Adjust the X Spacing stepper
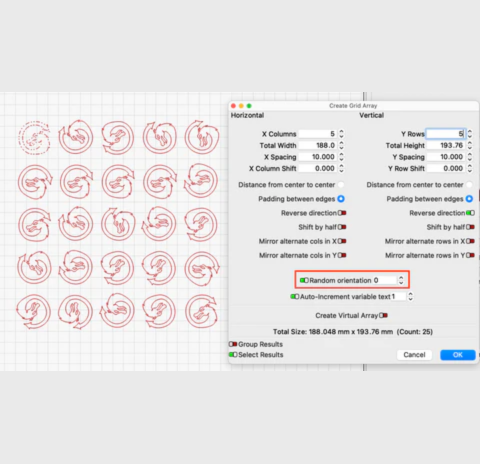Image resolution: width=480 pixels, height=464 pixels. tap(341, 157)
